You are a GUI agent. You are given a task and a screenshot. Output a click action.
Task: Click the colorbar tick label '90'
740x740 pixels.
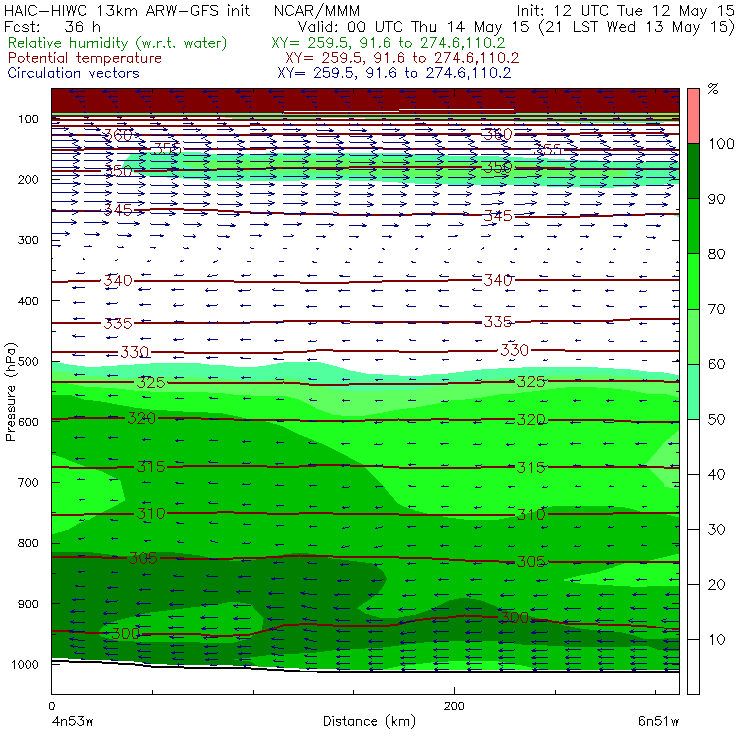pos(716,199)
